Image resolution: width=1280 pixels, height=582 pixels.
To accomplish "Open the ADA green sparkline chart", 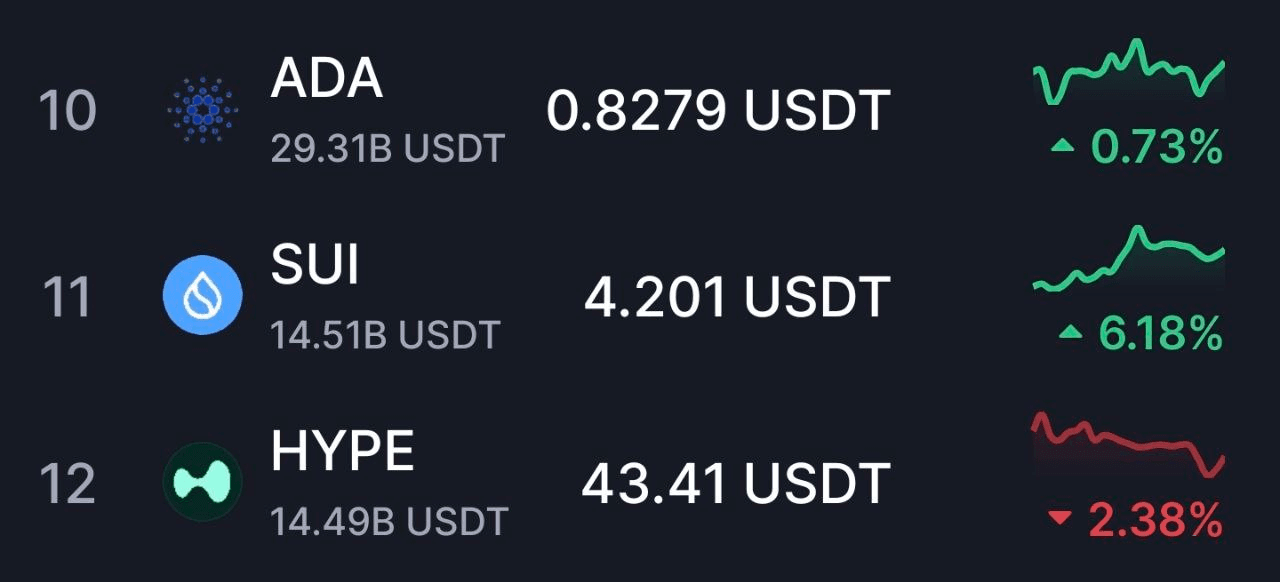I will (1129, 72).
